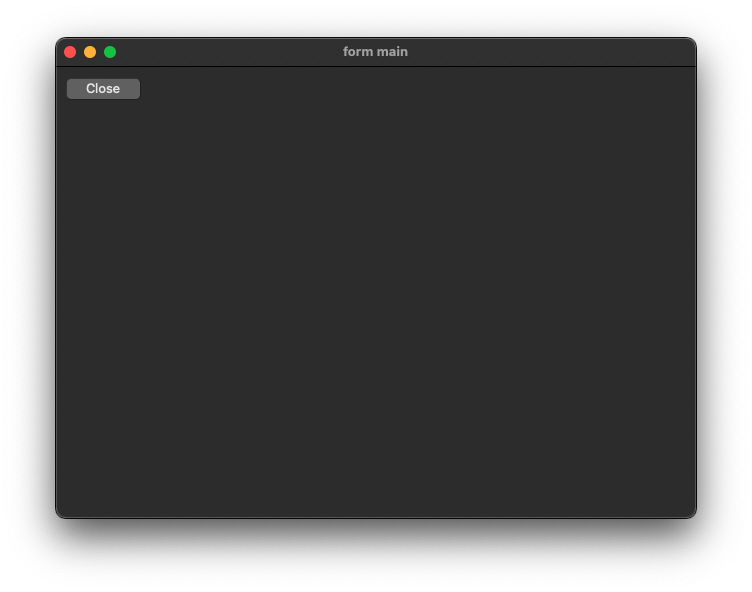Maximize the window using the green button
752x592 pixels.
point(110,52)
